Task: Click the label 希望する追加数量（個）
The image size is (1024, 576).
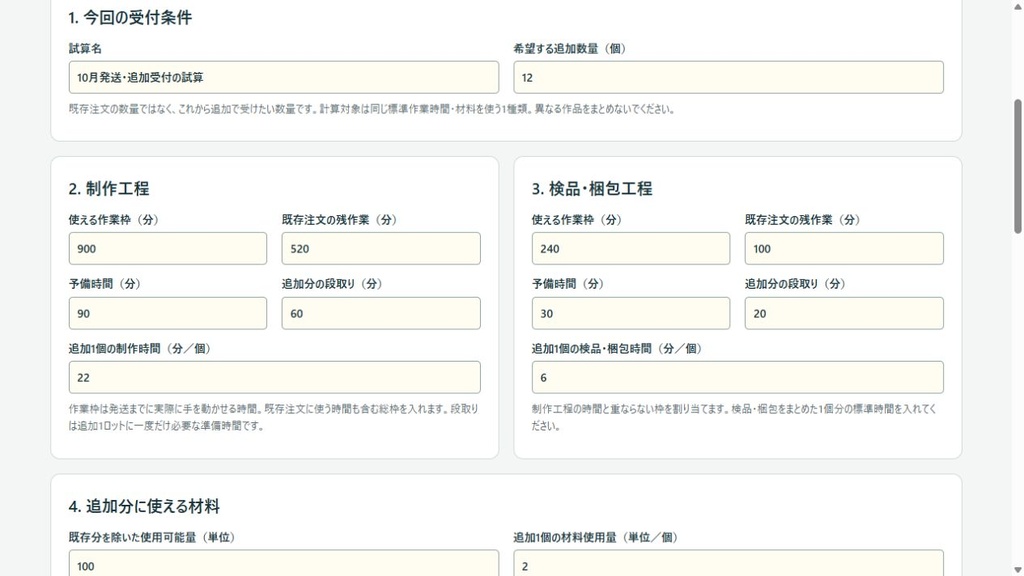Action: pyautogui.click(x=570, y=48)
